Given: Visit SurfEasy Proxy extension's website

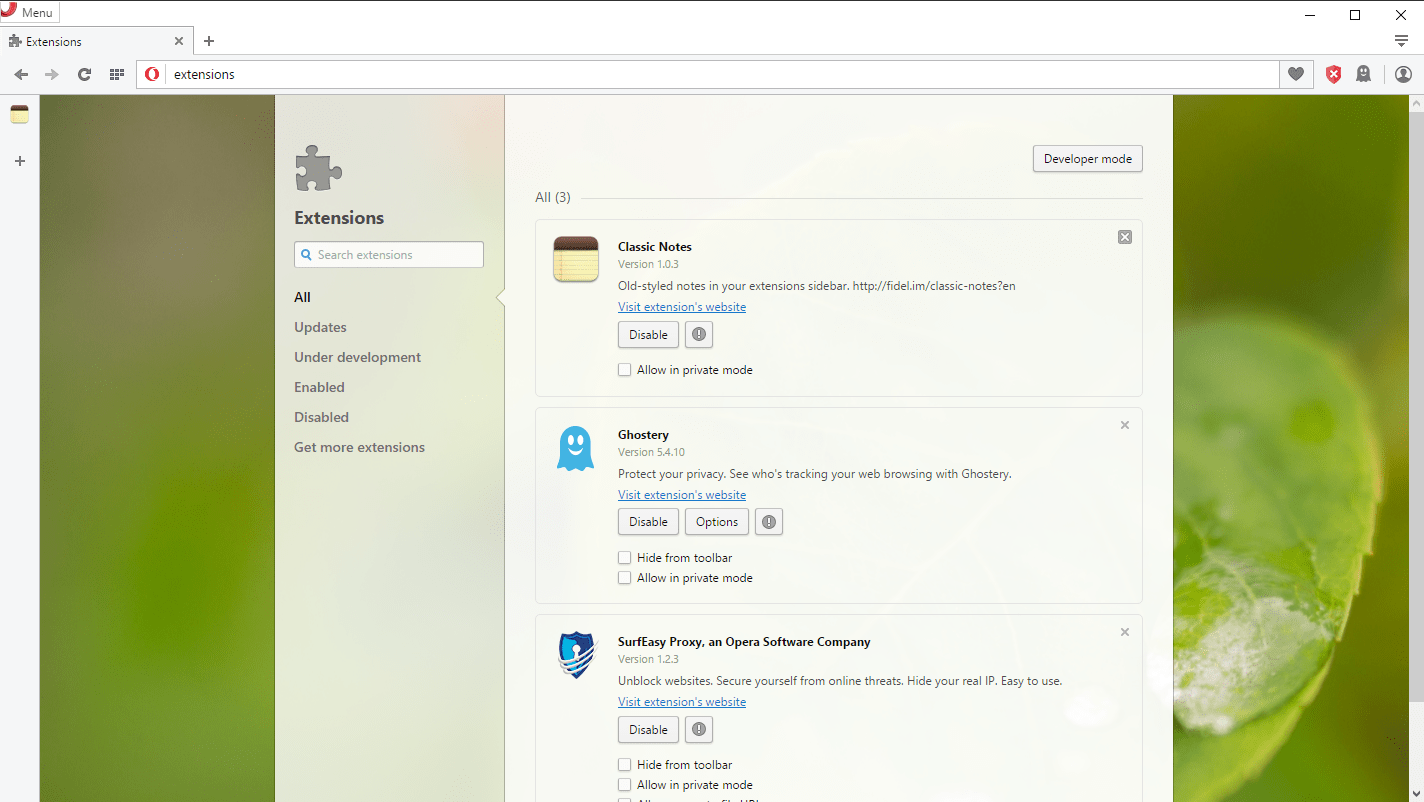Looking at the screenshot, I should tap(682, 702).
